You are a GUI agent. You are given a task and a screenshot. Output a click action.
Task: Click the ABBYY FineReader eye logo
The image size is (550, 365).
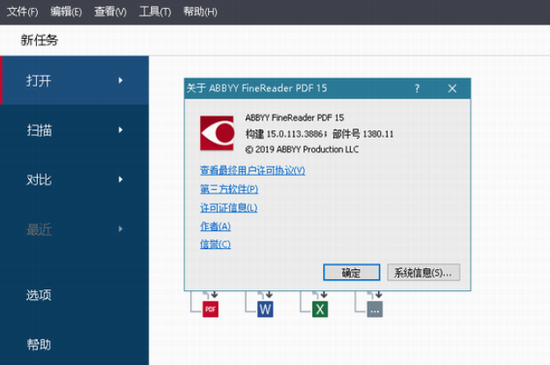tap(217, 133)
